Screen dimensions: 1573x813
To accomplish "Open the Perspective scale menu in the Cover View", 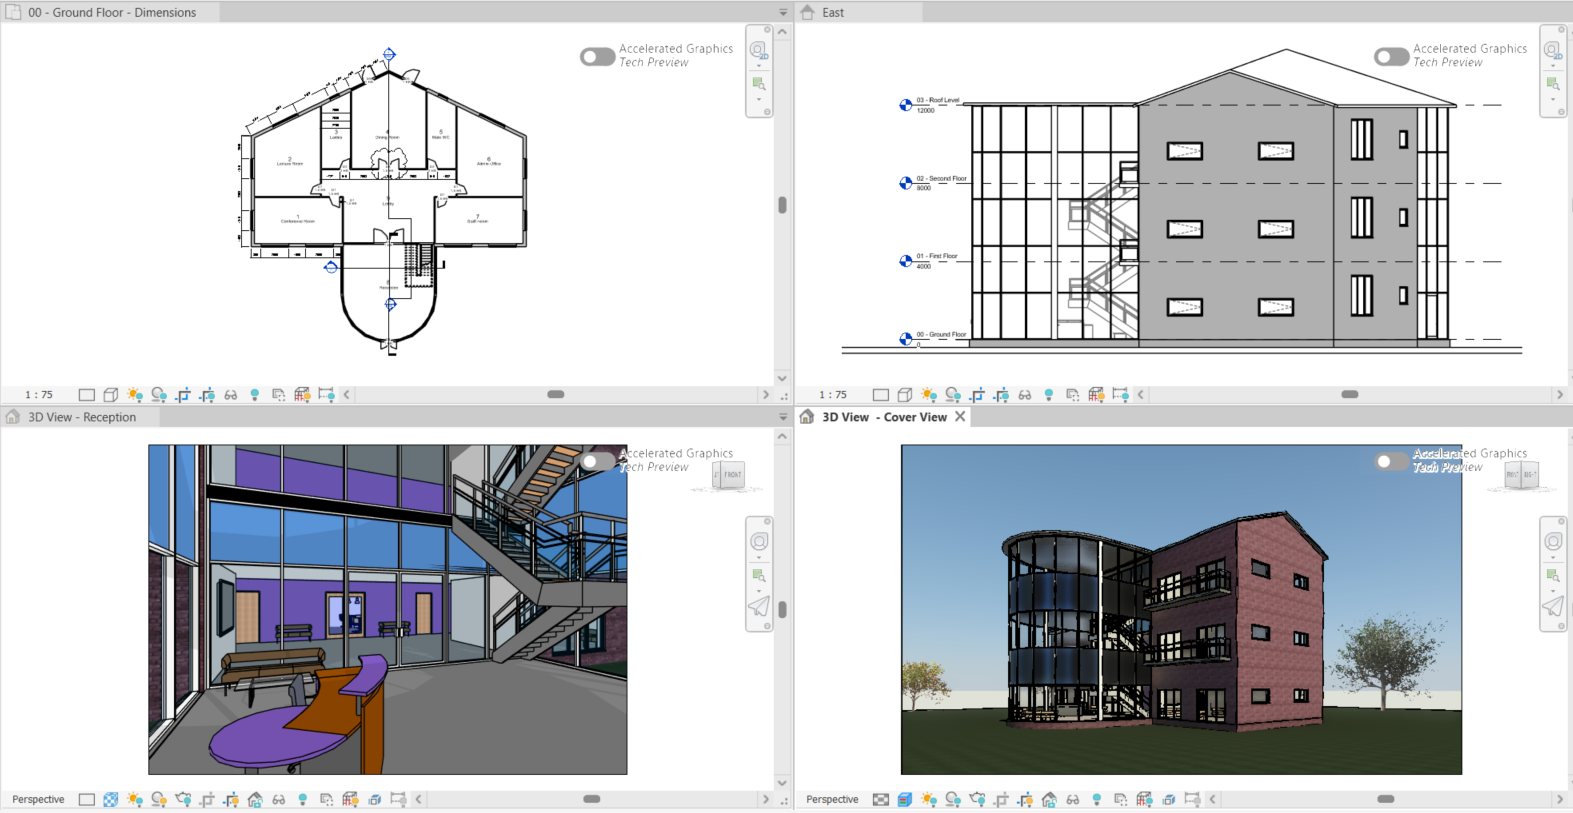I will coord(832,800).
